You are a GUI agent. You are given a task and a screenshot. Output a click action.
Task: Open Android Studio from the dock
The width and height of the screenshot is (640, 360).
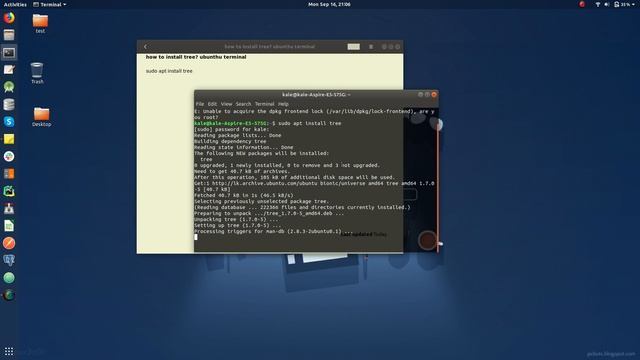[9, 87]
